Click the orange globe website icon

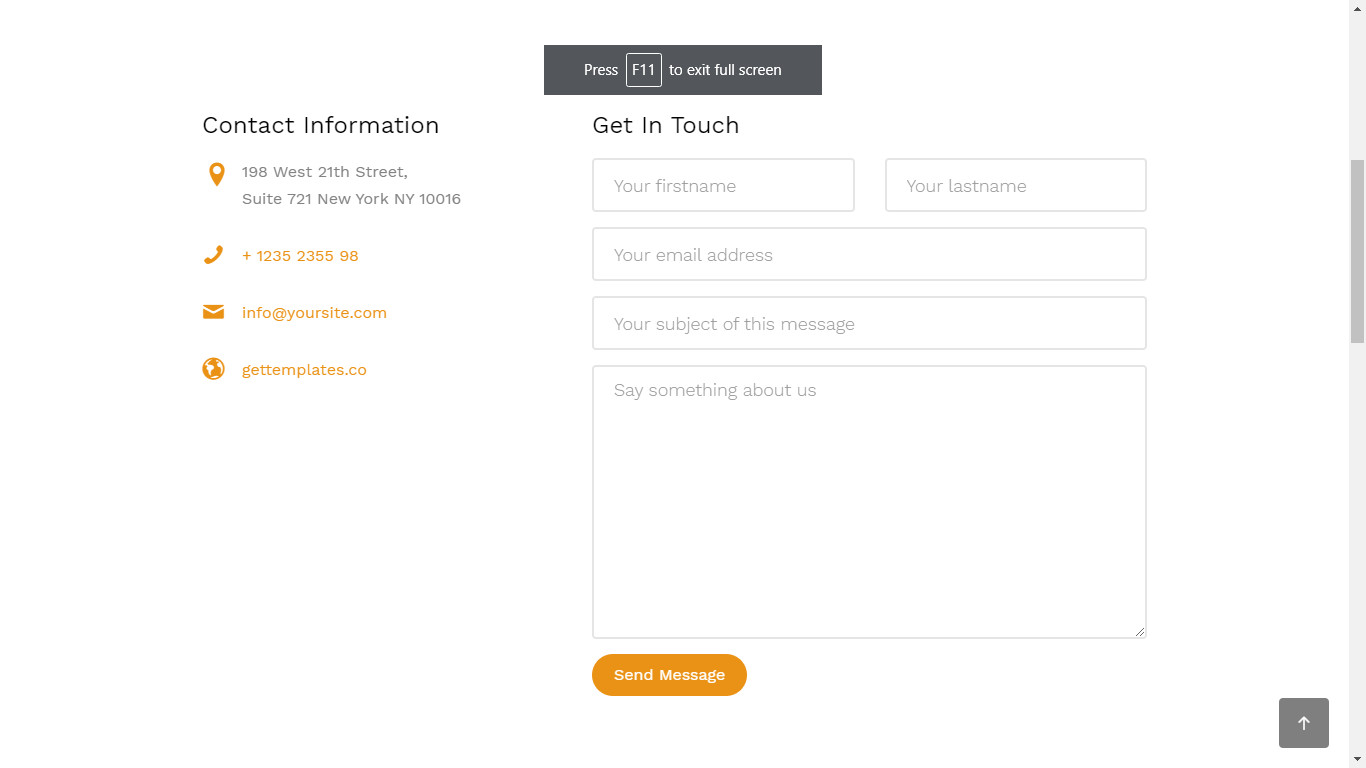click(213, 369)
